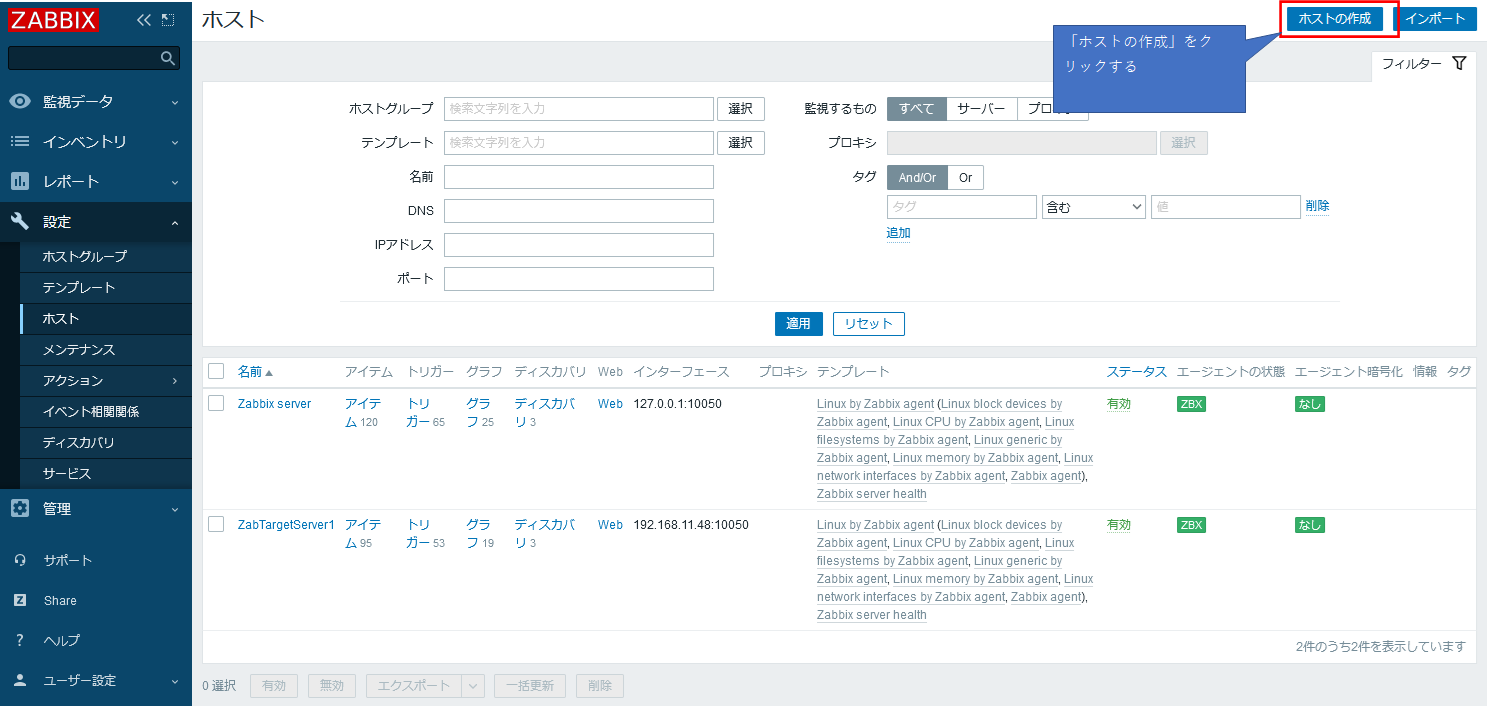Screen dimensions: 1487x706
Task: Focus the IPアドレス filter input field
Action: click(x=579, y=245)
